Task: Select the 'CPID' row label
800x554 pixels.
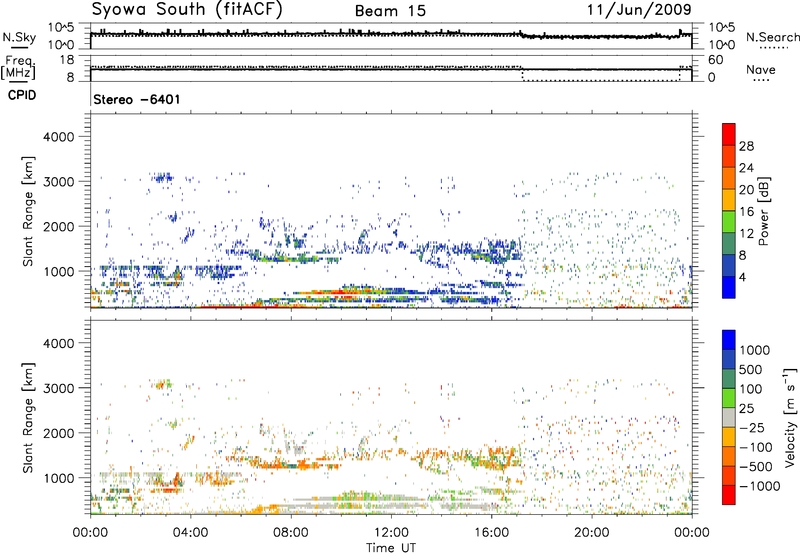Action: [22, 95]
